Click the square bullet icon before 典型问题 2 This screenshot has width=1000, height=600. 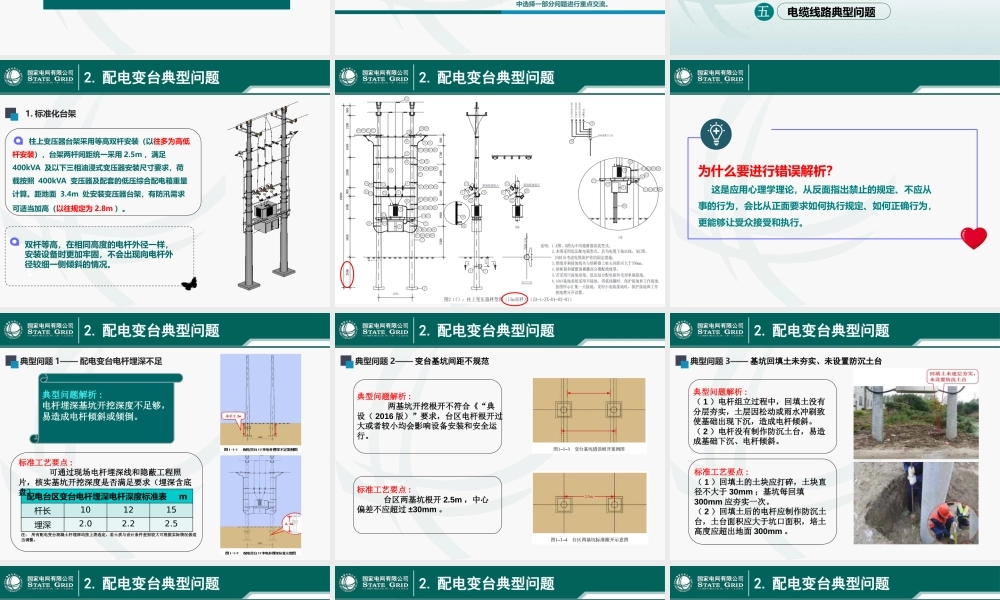pyautogui.click(x=346, y=361)
